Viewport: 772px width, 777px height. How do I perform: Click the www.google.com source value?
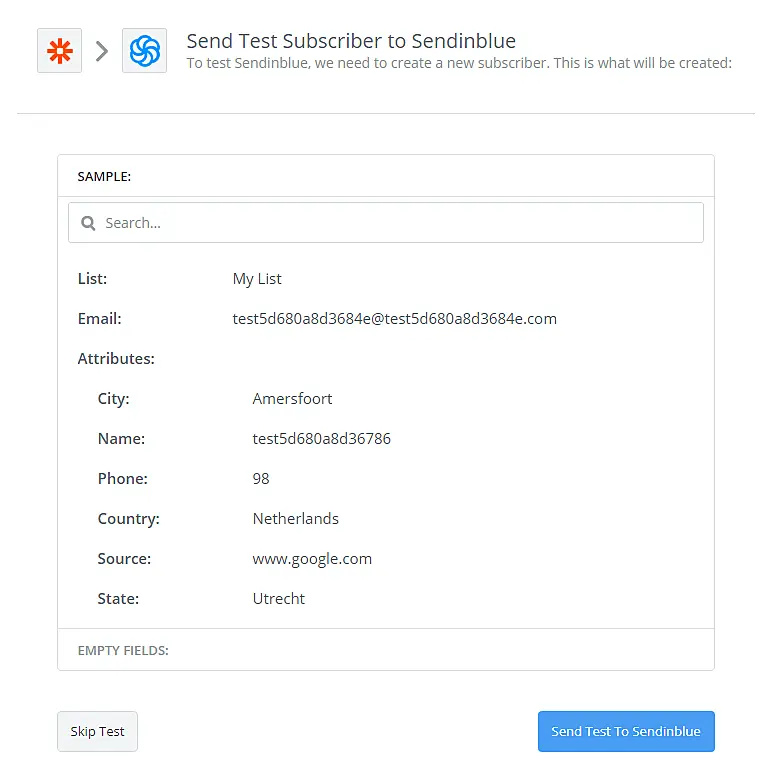312,559
